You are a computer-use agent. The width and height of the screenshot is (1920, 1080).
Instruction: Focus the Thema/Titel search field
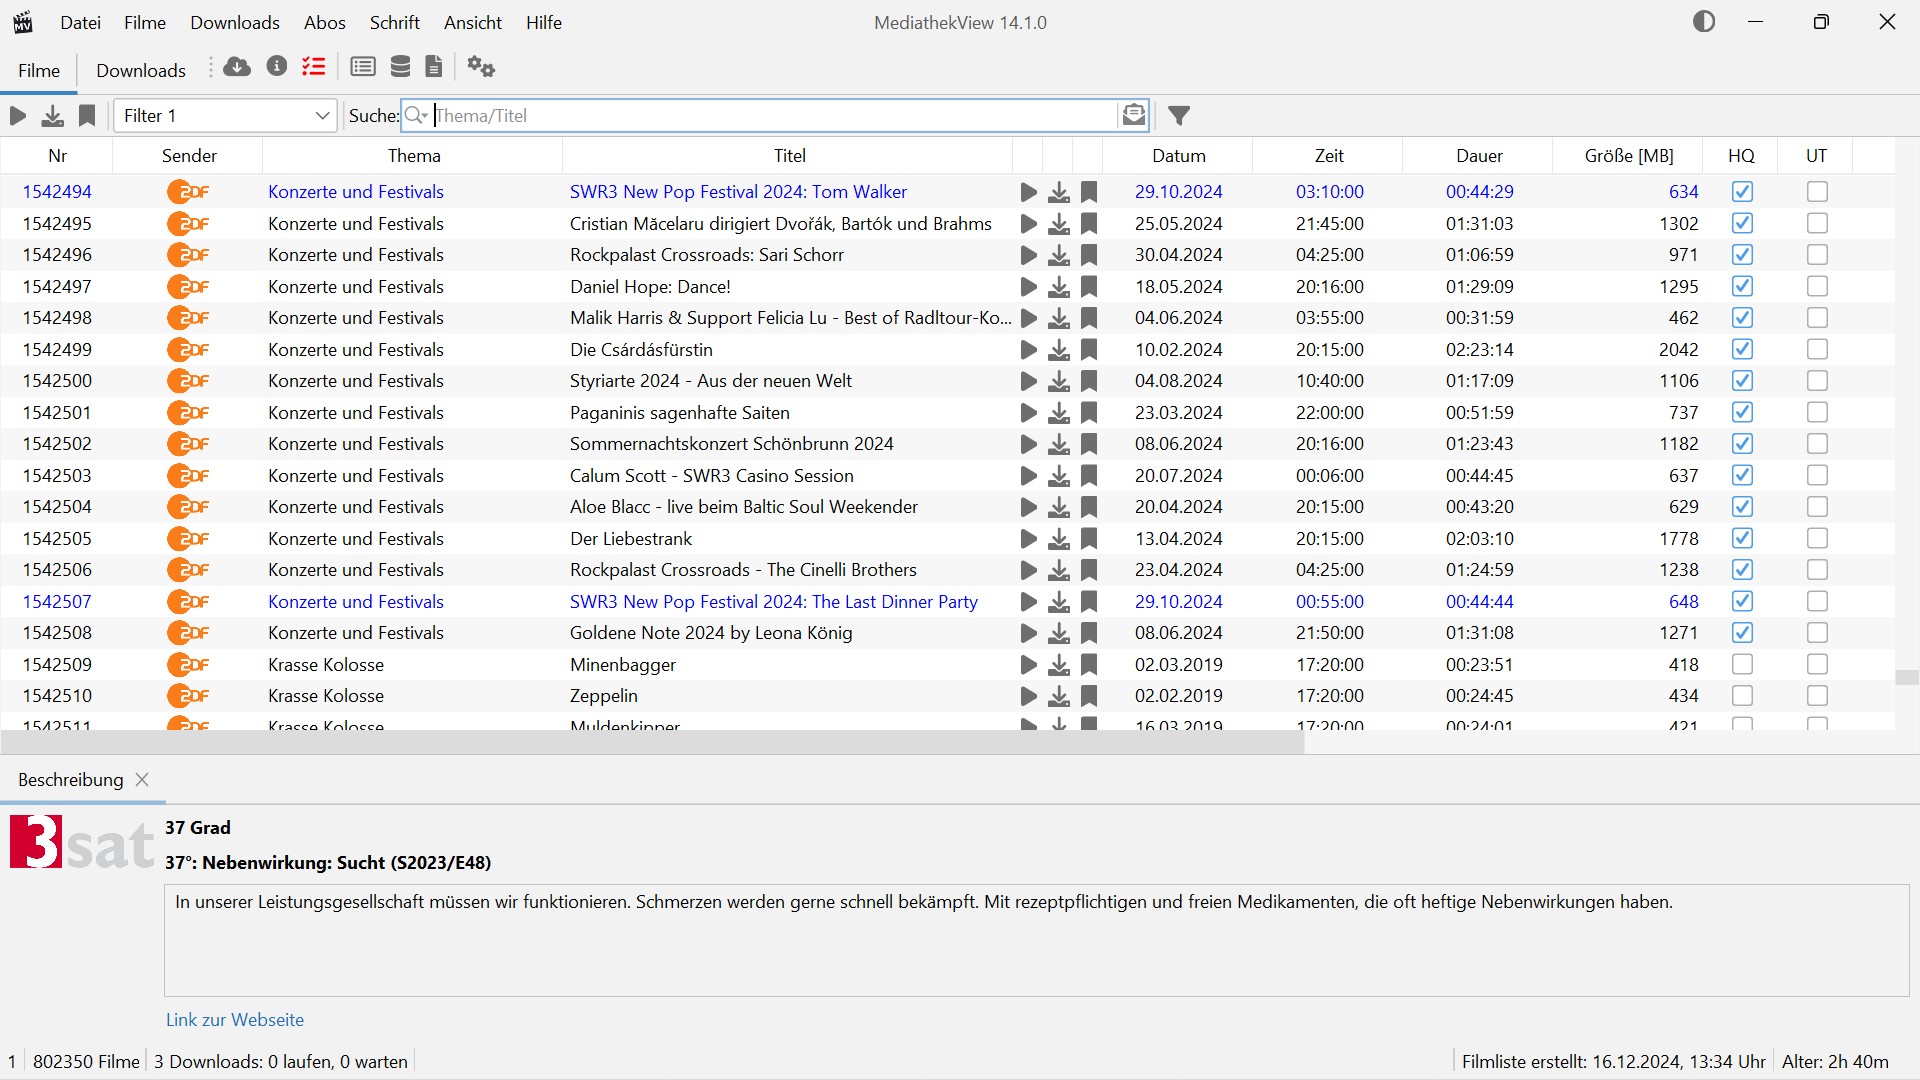click(x=775, y=115)
